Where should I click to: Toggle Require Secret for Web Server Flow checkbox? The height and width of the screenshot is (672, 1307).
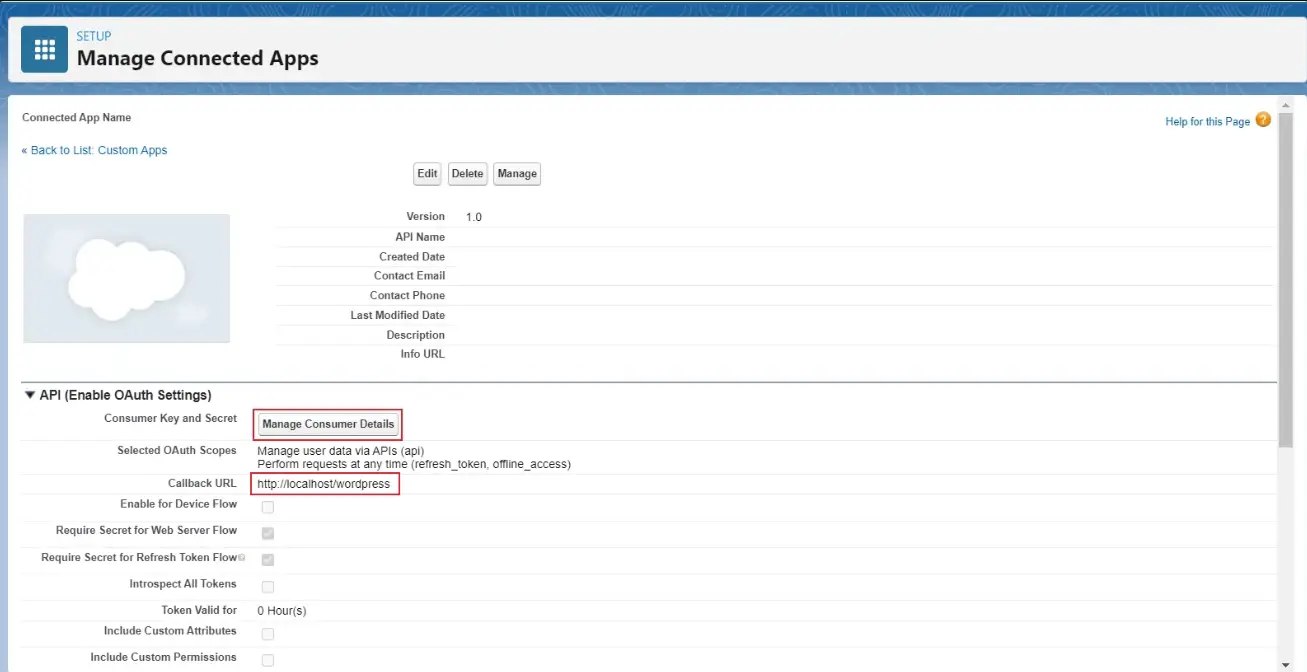[267, 533]
